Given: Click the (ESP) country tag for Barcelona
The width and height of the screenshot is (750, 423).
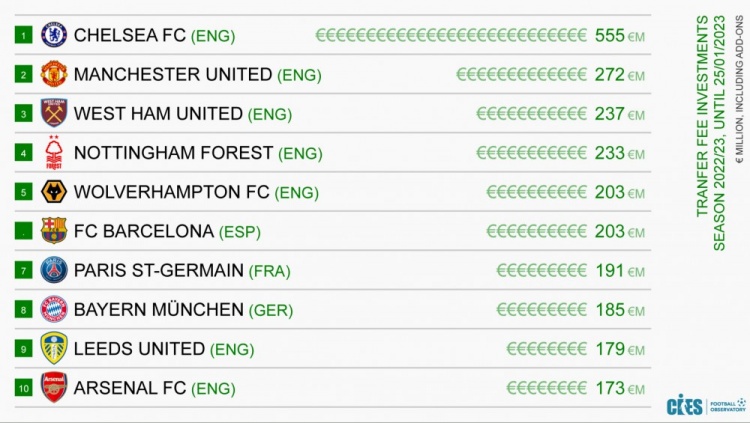Looking at the screenshot, I should click(240, 232).
